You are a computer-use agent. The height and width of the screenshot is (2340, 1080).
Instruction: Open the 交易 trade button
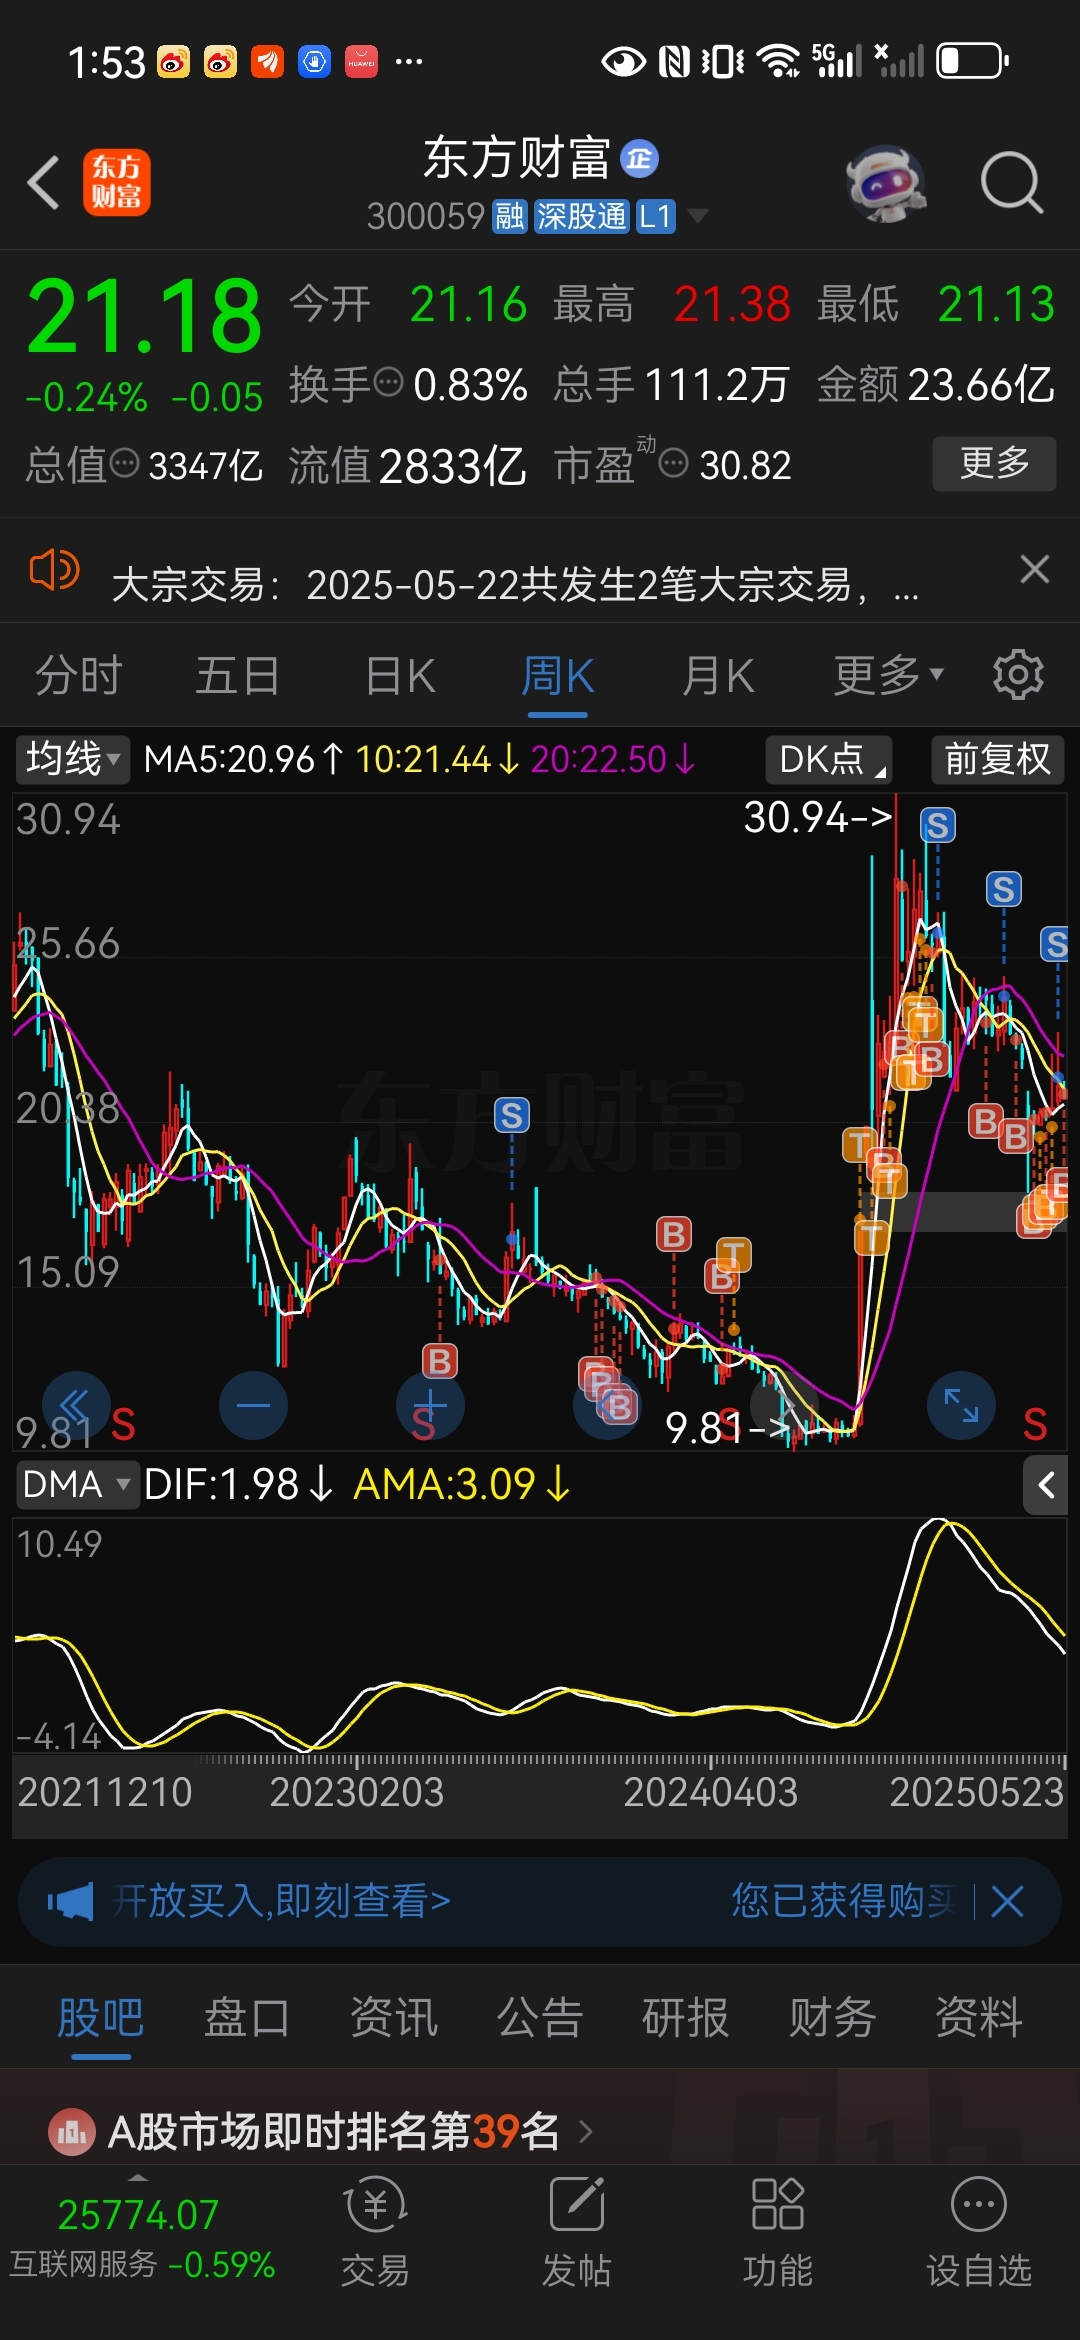point(375,2233)
